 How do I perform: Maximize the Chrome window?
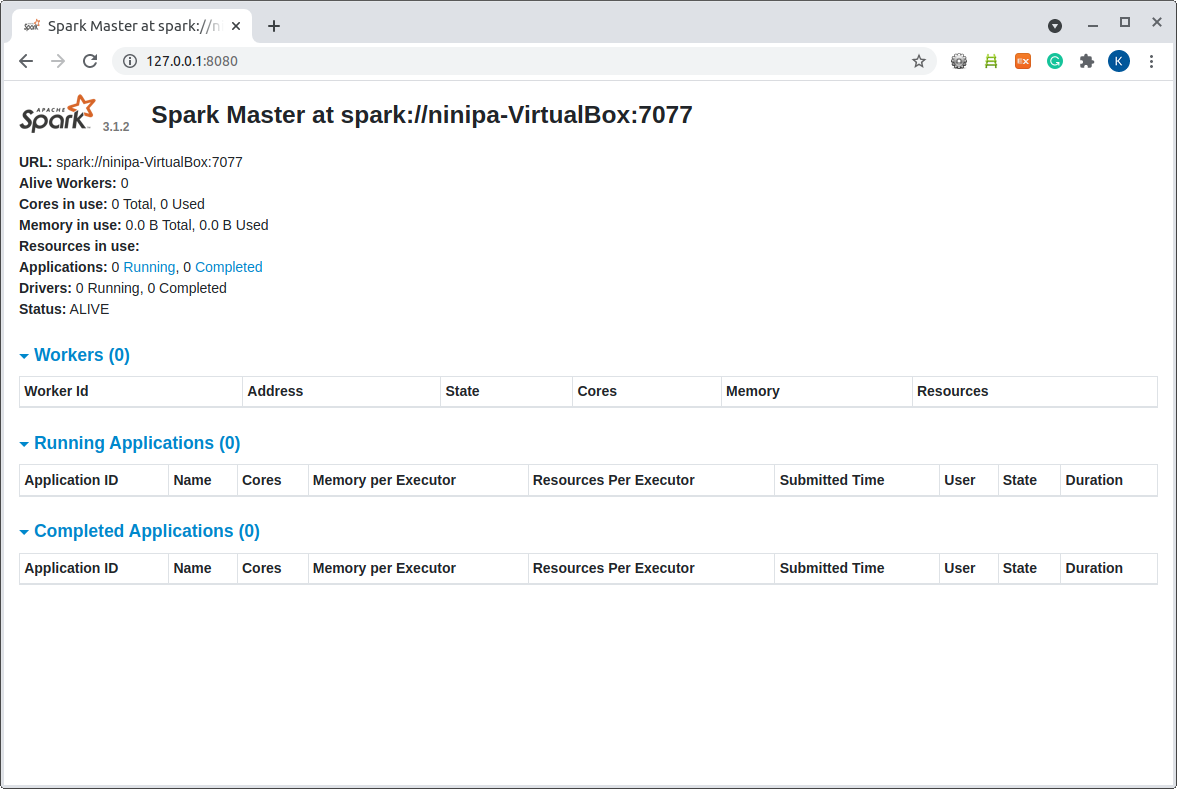point(1124,23)
